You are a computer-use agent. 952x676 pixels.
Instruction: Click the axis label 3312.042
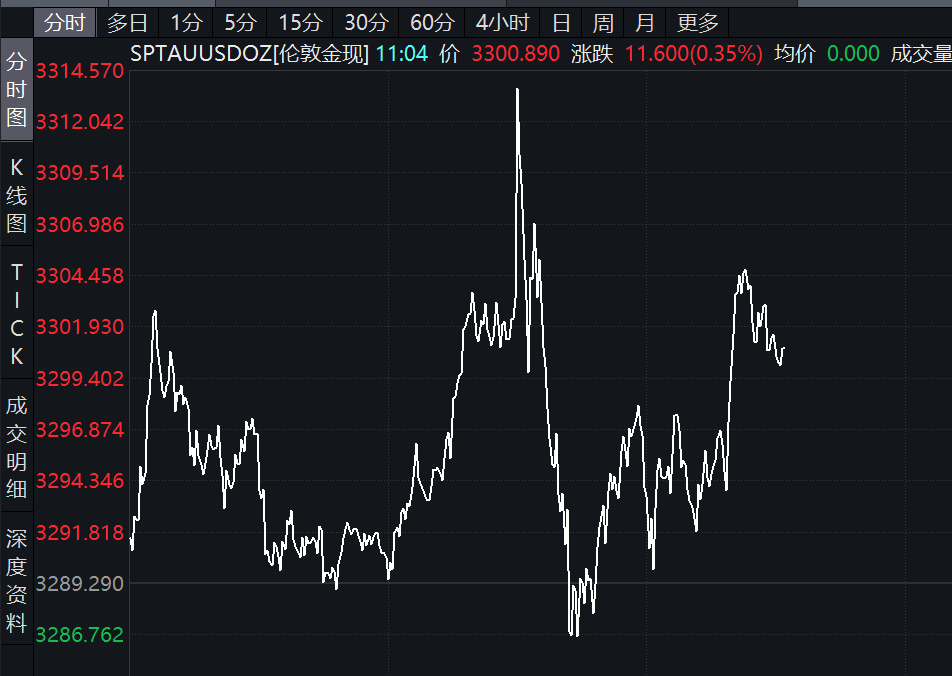pyautogui.click(x=80, y=122)
